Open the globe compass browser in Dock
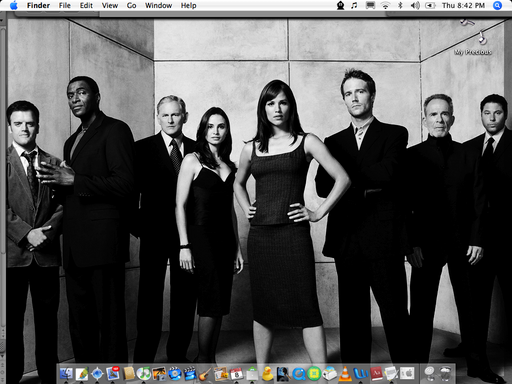 pyautogui.click(x=97, y=373)
